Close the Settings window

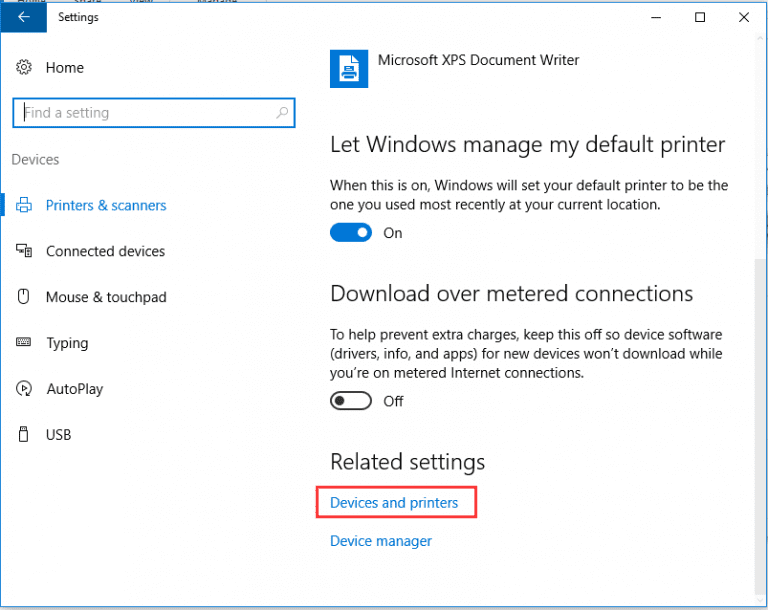pyautogui.click(x=744, y=17)
